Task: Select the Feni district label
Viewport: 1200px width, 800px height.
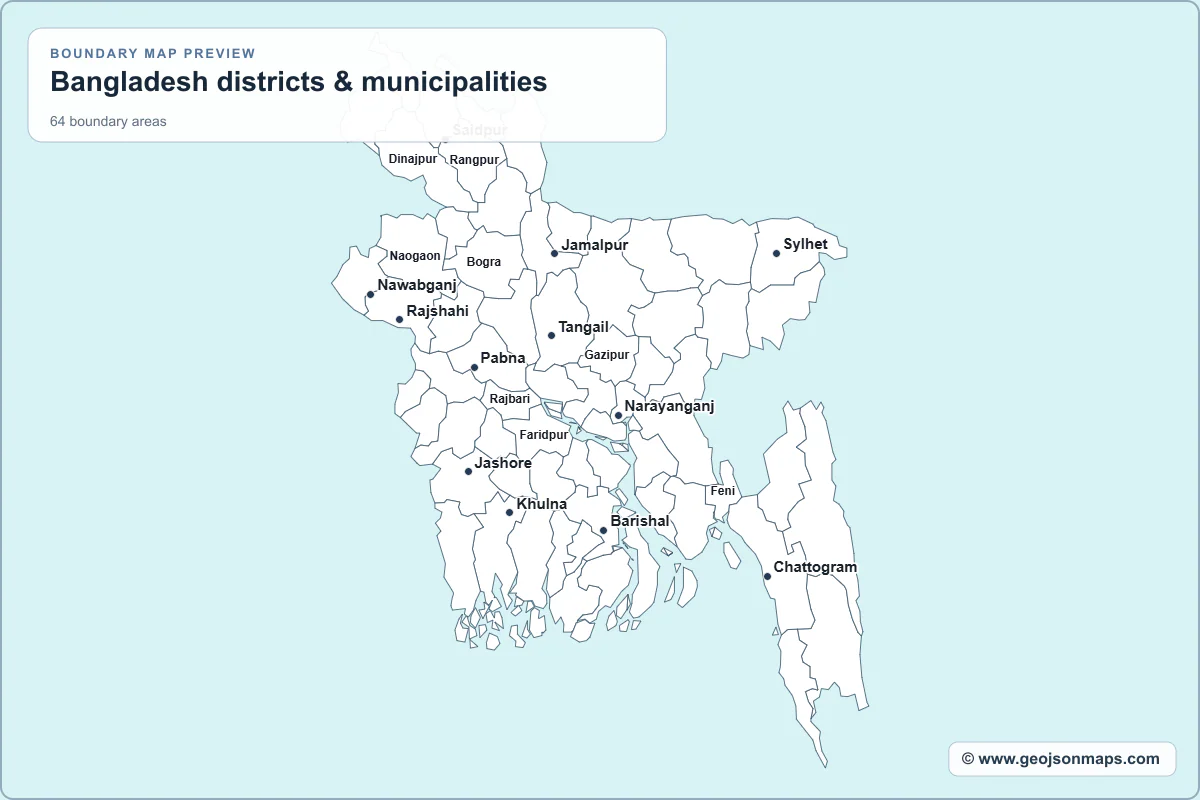Action: point(722,491)
